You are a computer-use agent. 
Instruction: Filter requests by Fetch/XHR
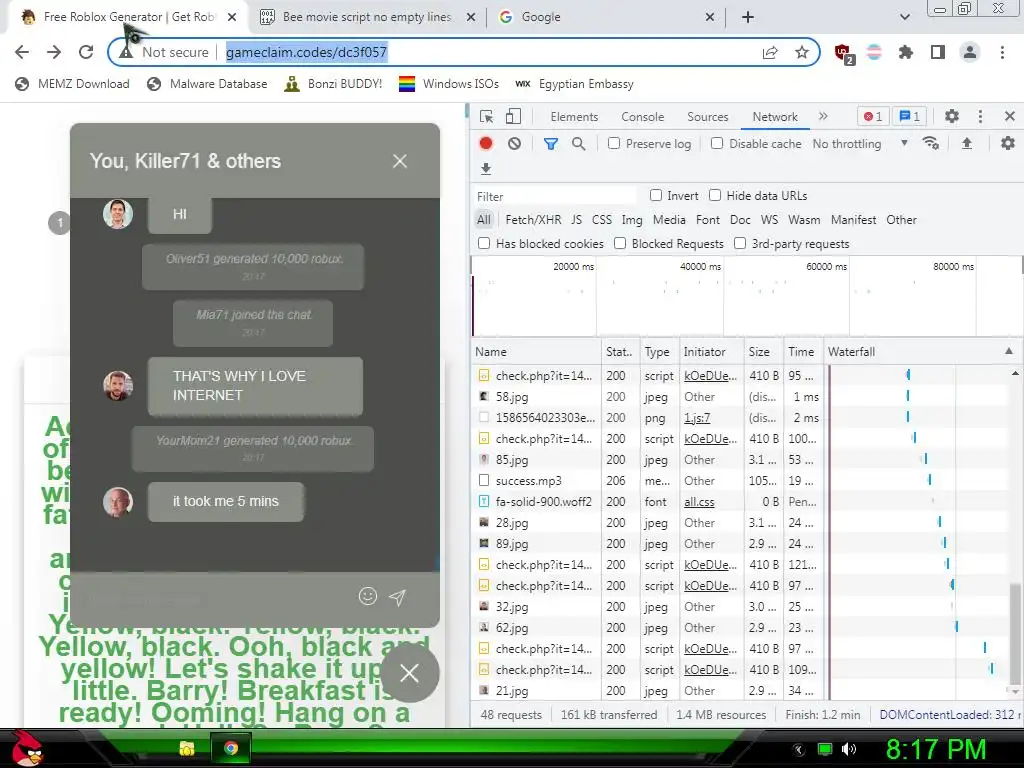533,220
